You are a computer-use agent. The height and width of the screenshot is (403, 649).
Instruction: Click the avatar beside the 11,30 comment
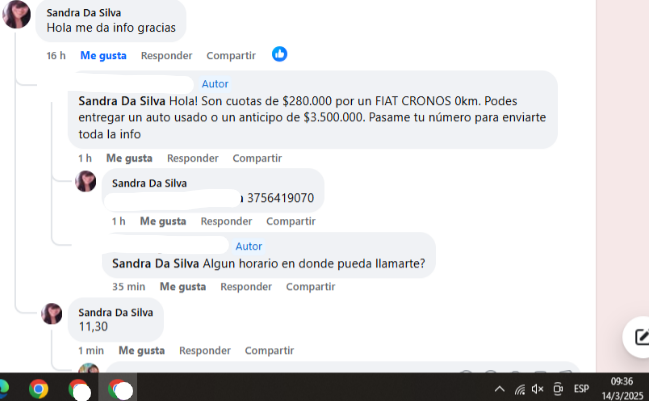(52, 314)
